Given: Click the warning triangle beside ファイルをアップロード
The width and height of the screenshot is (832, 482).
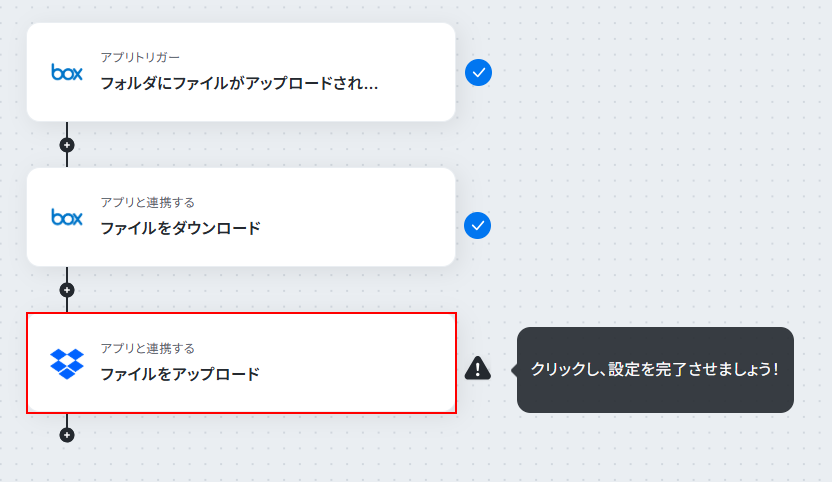Looking at the screenshot, I should [x=478, y=368].
